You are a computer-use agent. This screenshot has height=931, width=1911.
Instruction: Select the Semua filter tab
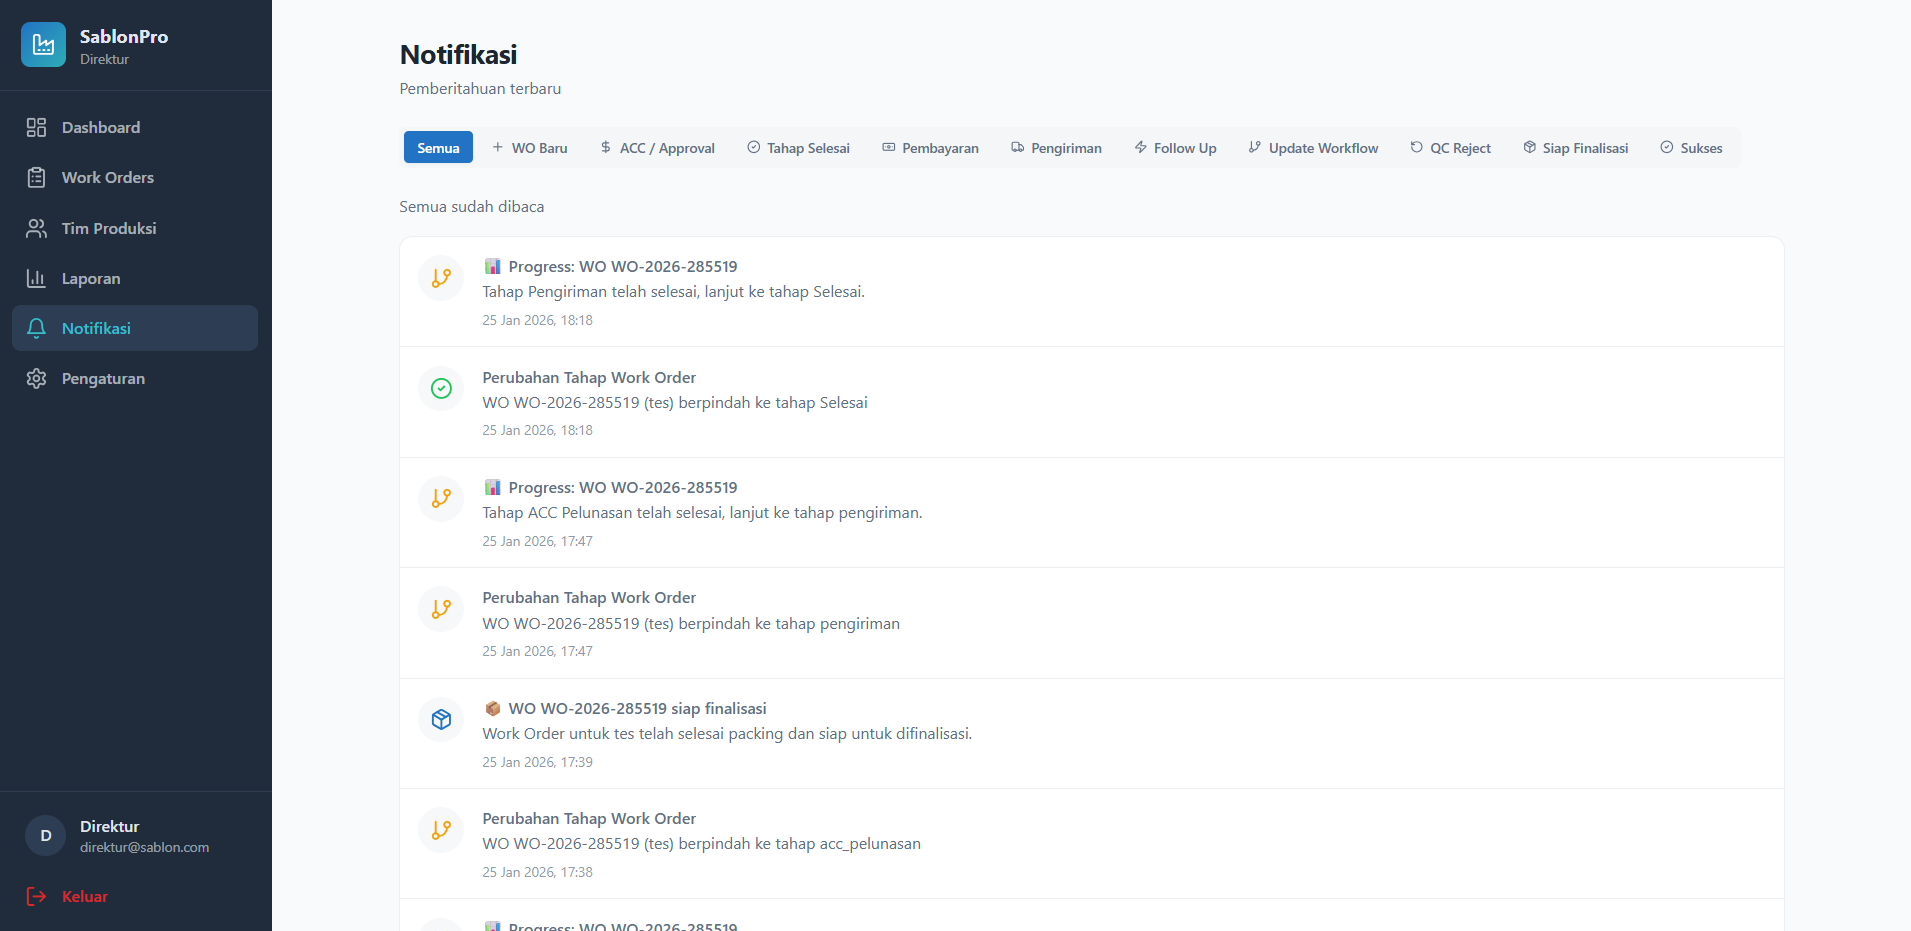point(438,147)
